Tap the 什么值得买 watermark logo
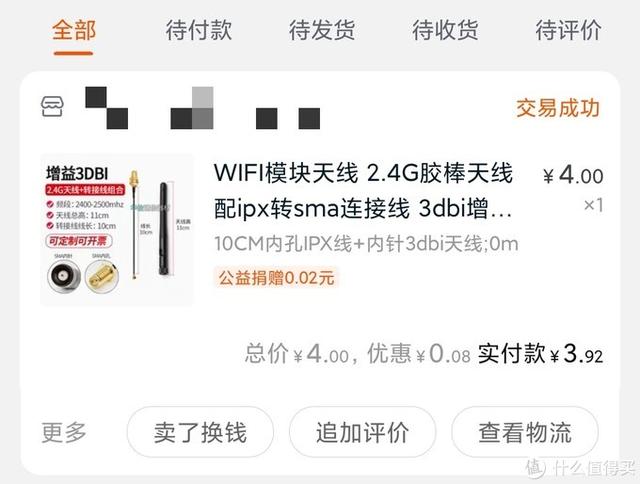The image size is (640, 484). click(x=580, y=468)
